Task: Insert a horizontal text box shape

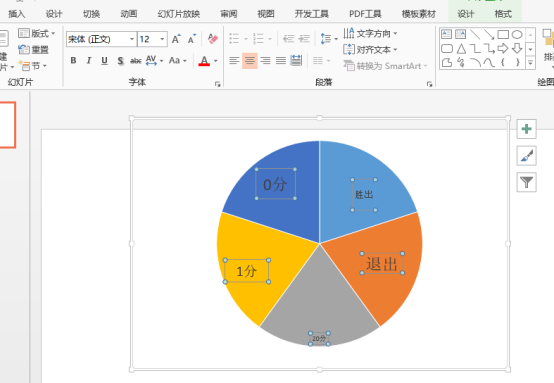Action: (x=447, y=34)
